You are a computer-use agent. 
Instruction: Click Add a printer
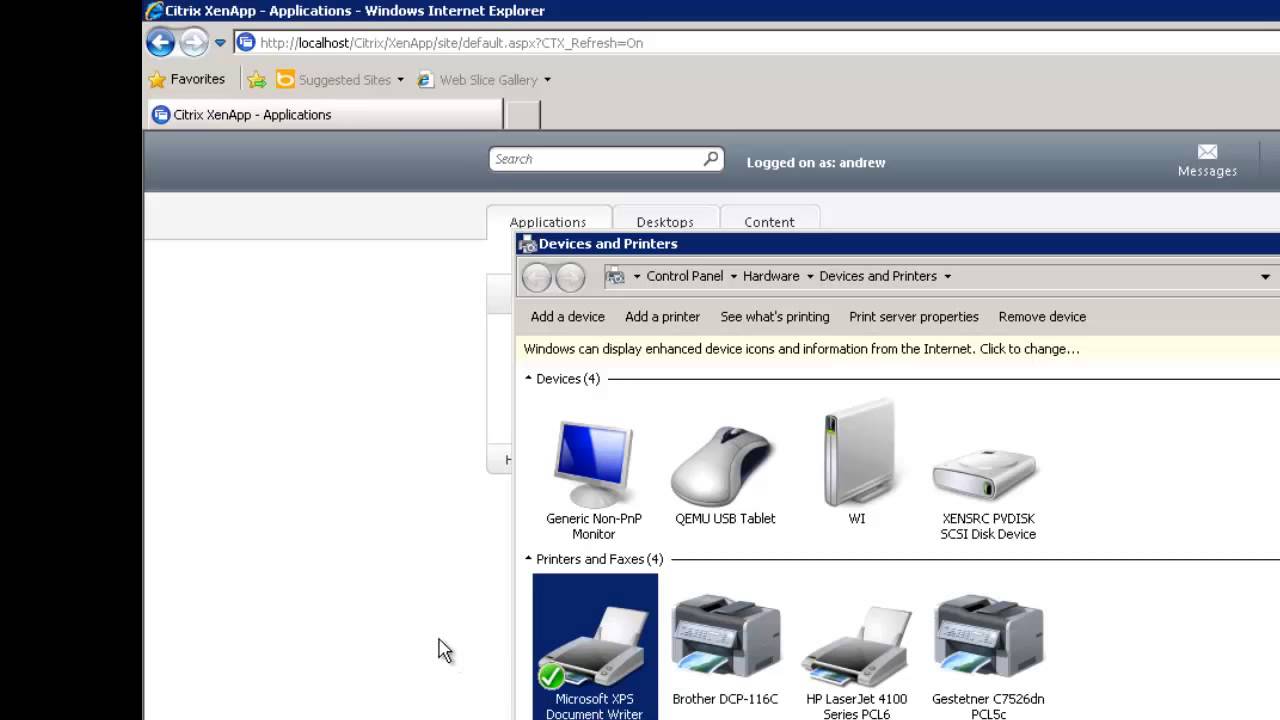[662, 317]
